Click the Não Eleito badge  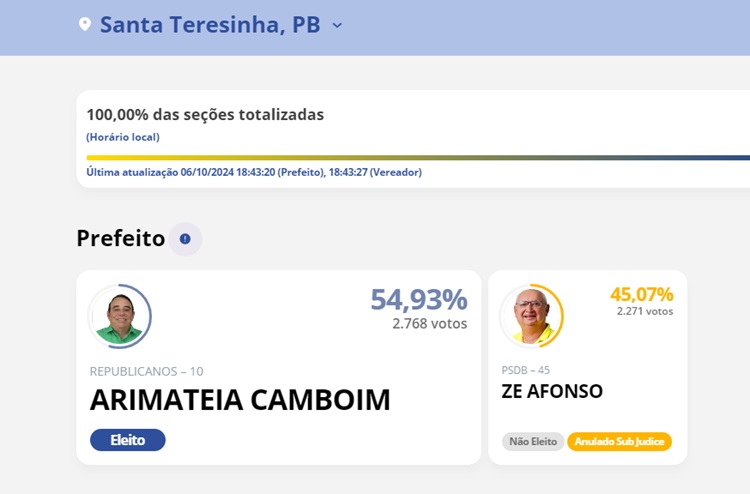coord(532,442)
